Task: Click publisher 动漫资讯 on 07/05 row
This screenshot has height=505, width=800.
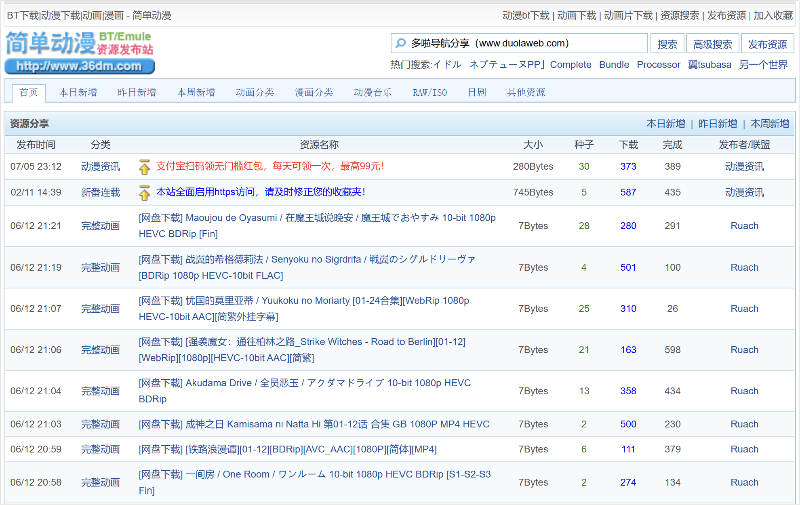Action: tap(744, 167)
